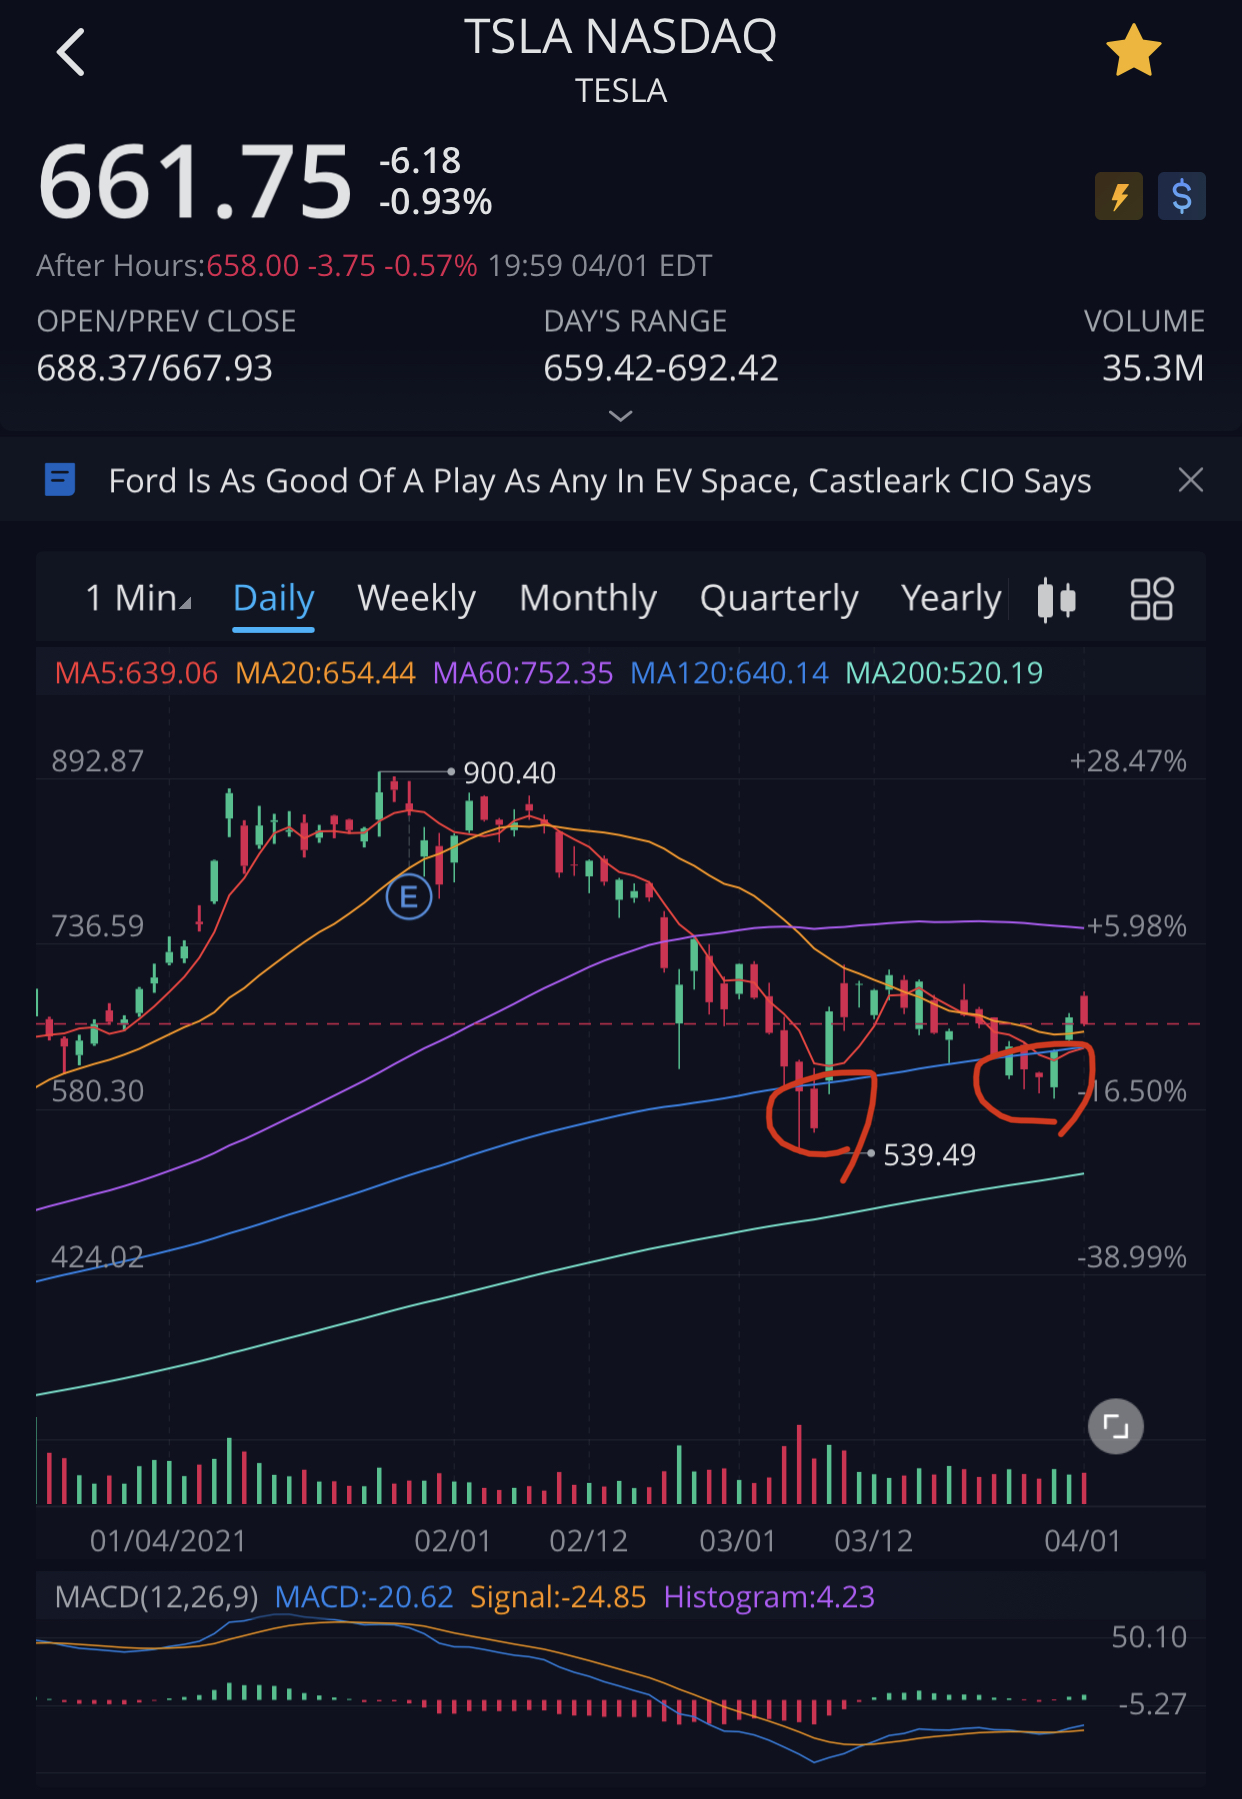Switch to the Yearly chart tab
This screenshot has height=1799, width=1242.
pyautogui.click(x=951, y=598)
